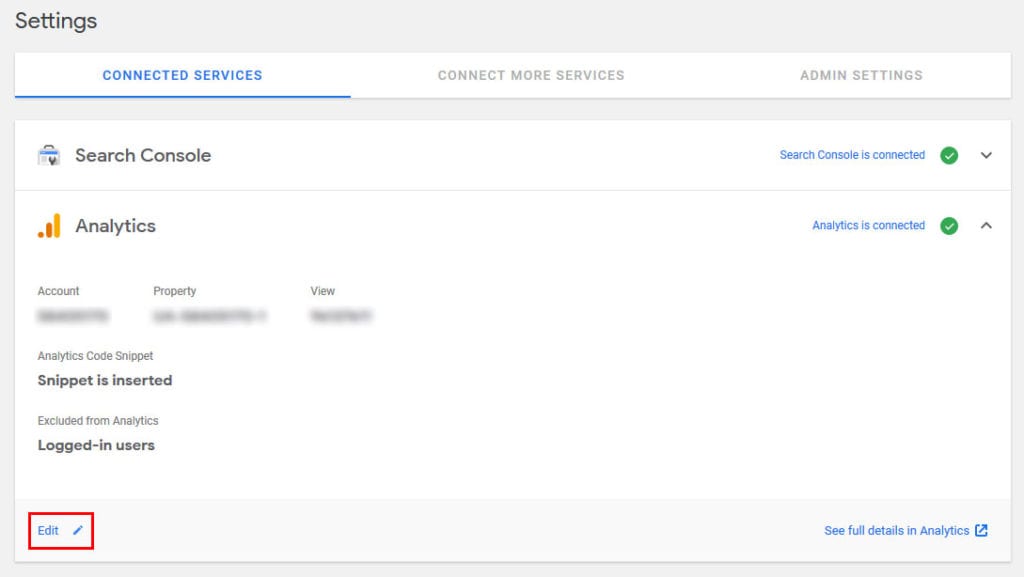This screenshot has height=577, width=1024.
Task: Select the Connected Services tab
Action: [182, 75]
